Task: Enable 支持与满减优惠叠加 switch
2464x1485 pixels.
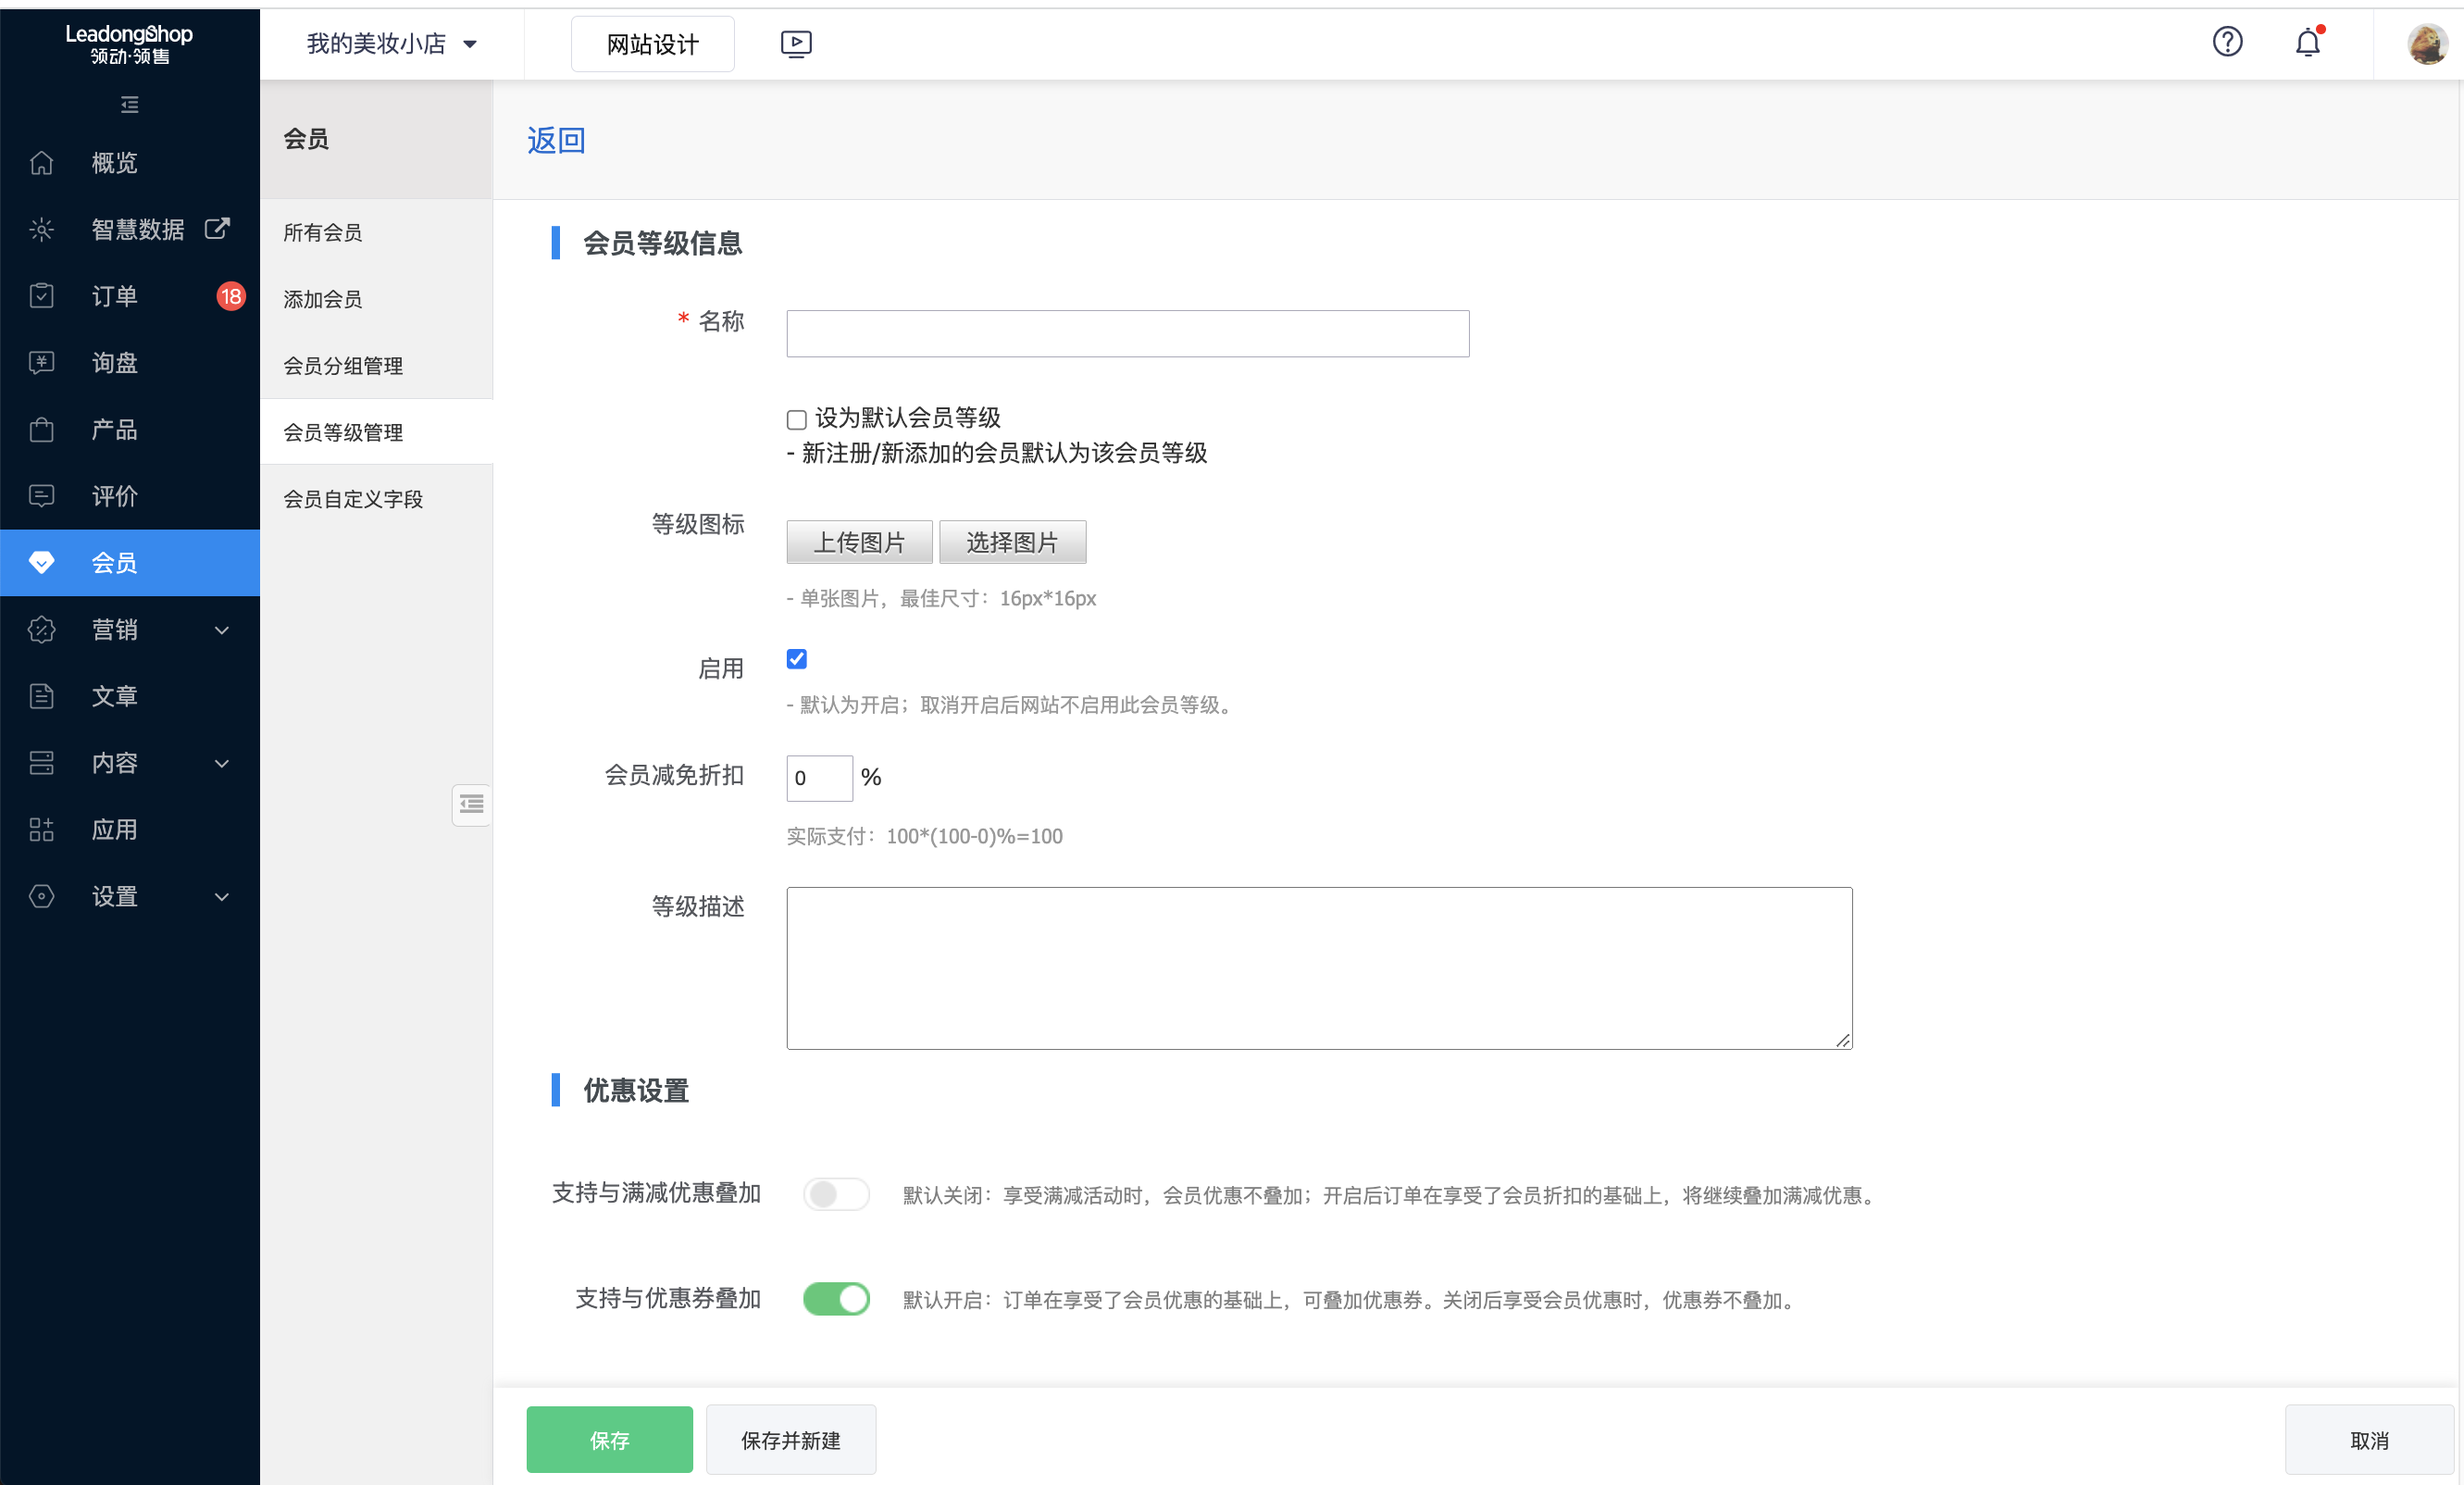Action: (x=836, y=1194)
